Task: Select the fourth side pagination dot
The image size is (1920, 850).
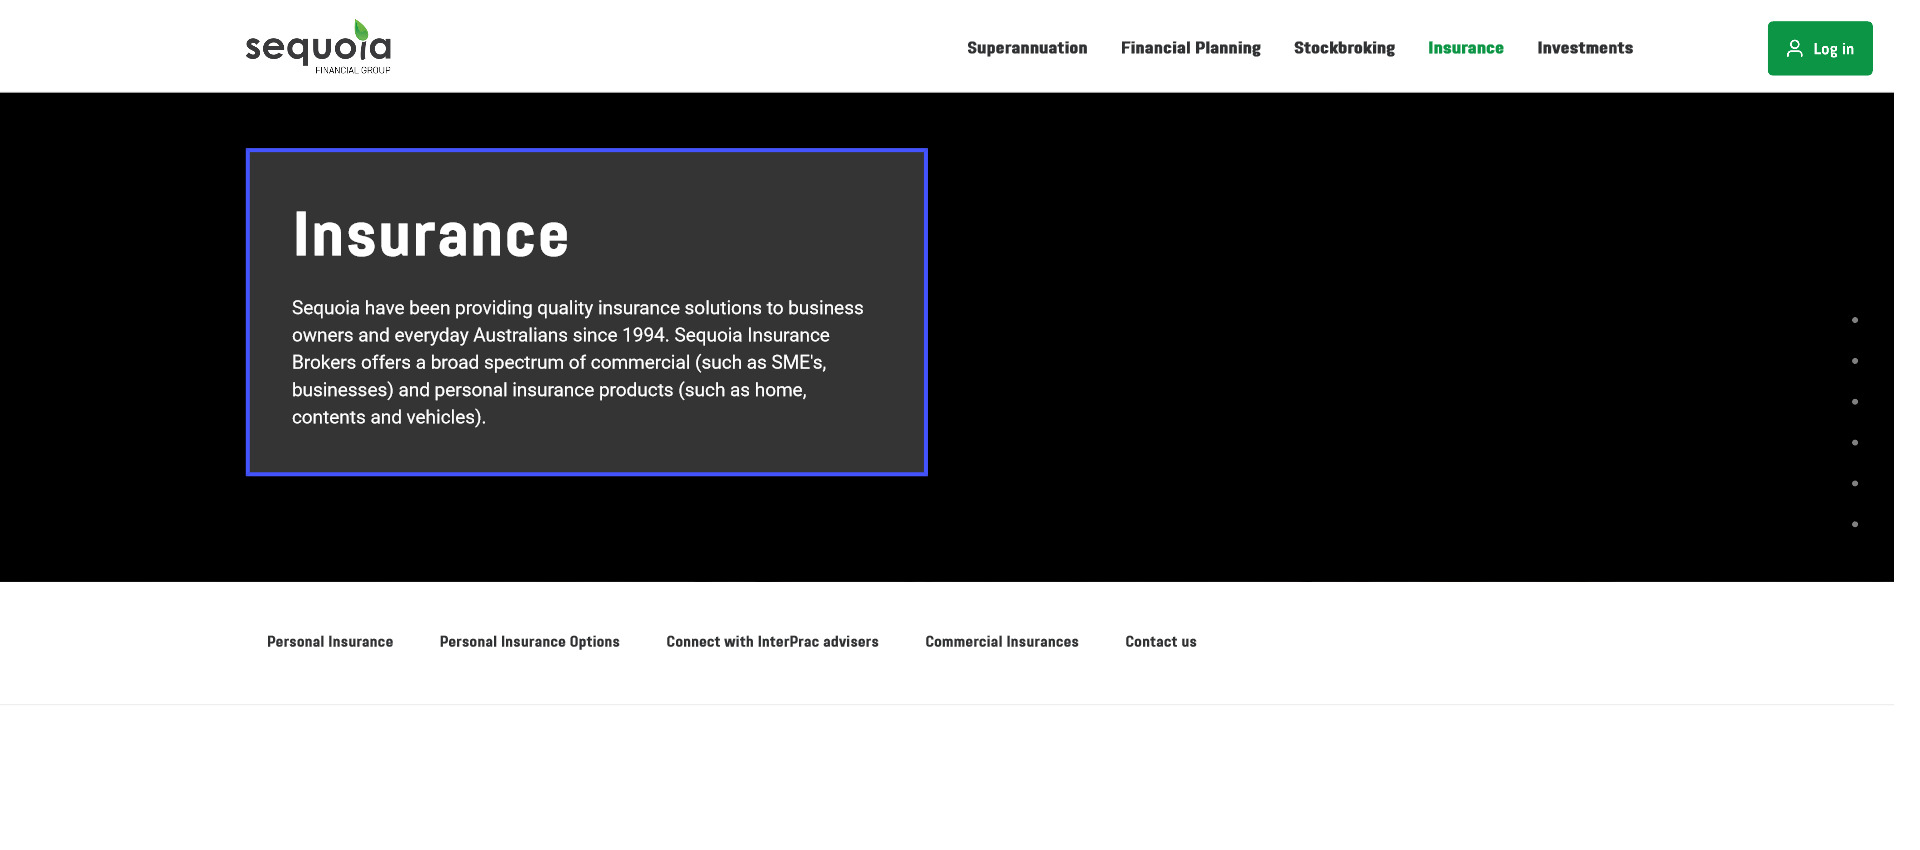Action: 1854,443
